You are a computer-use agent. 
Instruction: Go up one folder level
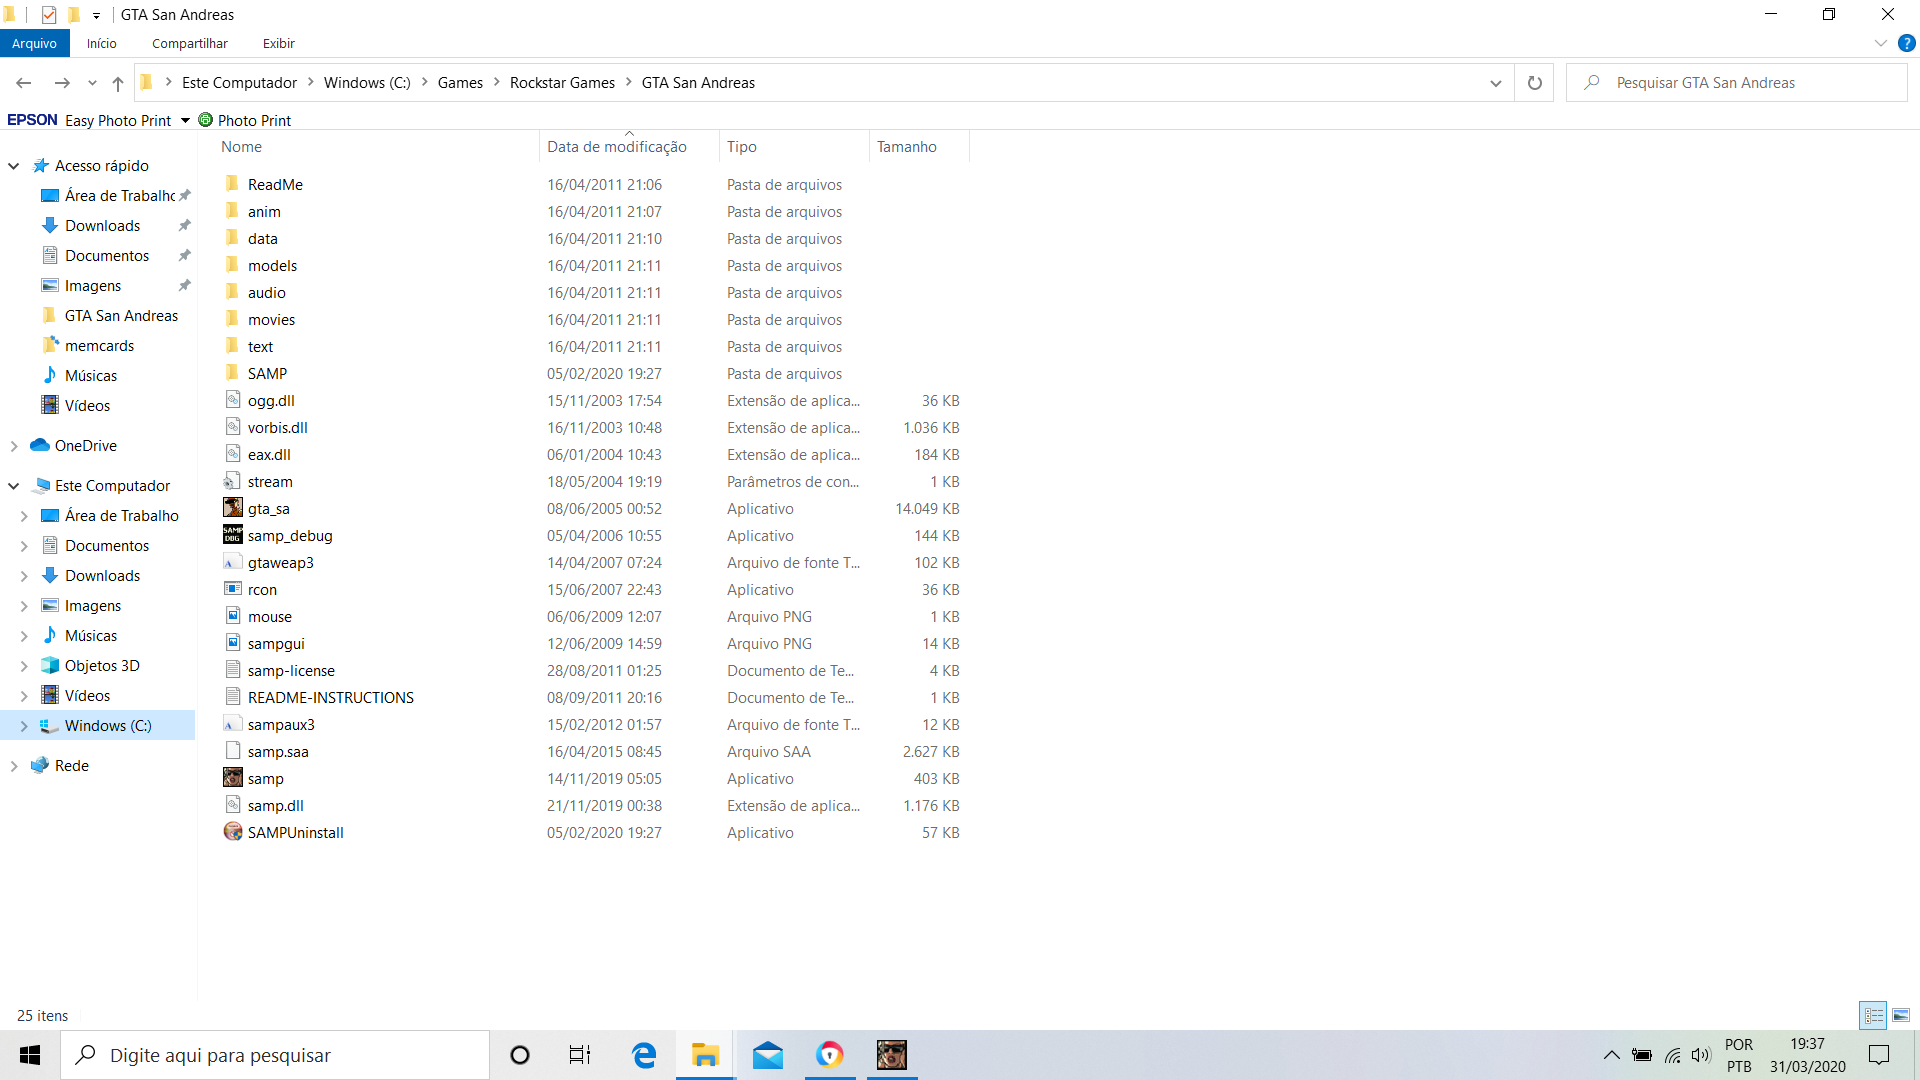[x=118, y=83]
